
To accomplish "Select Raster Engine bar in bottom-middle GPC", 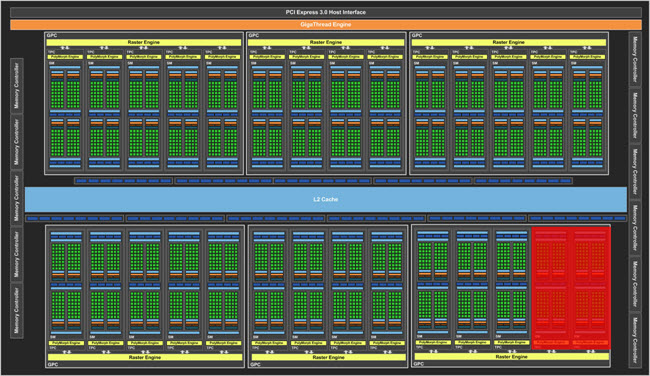I will tap(328, 357).
